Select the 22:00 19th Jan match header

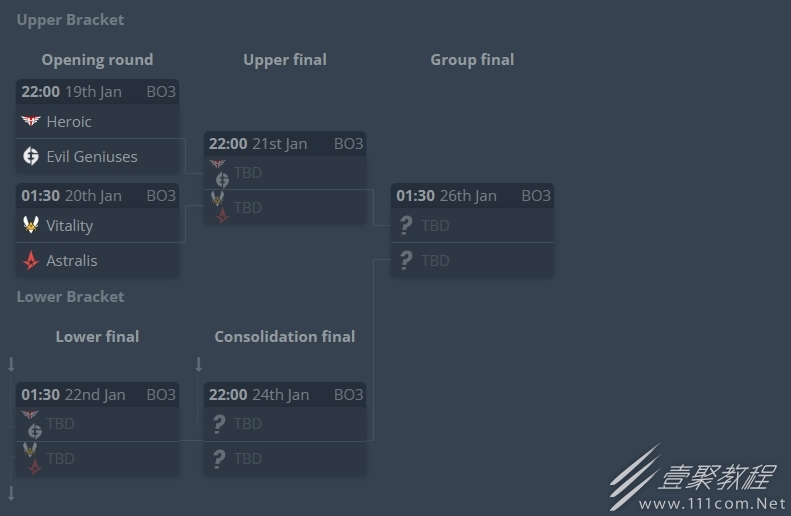[97, 92]
